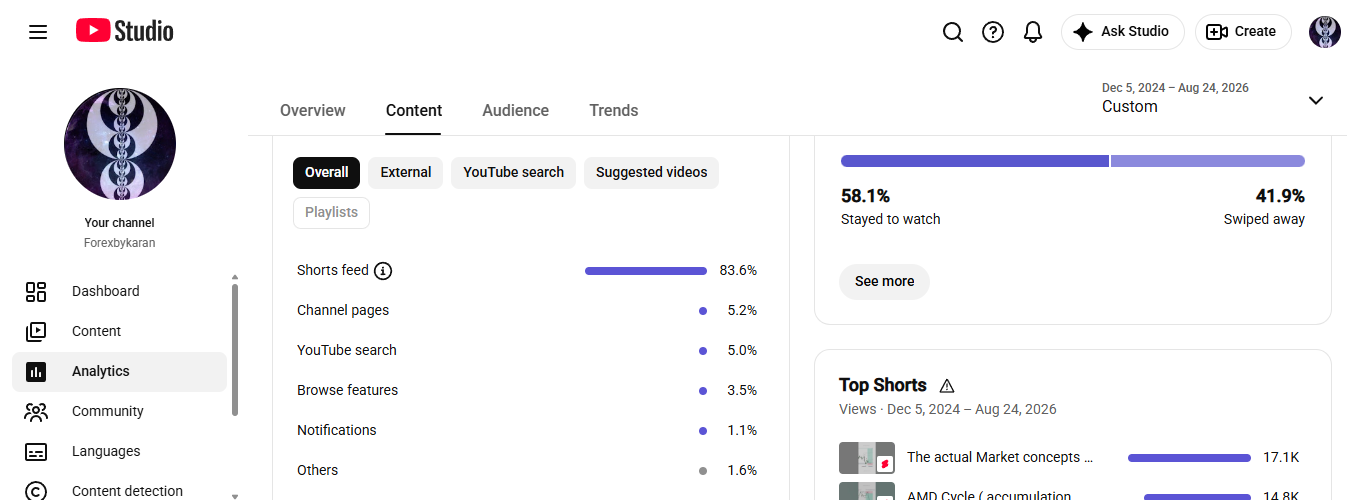Click the Shorts feed row label
Screen dimensions: 1347x500
coord(333,270)
